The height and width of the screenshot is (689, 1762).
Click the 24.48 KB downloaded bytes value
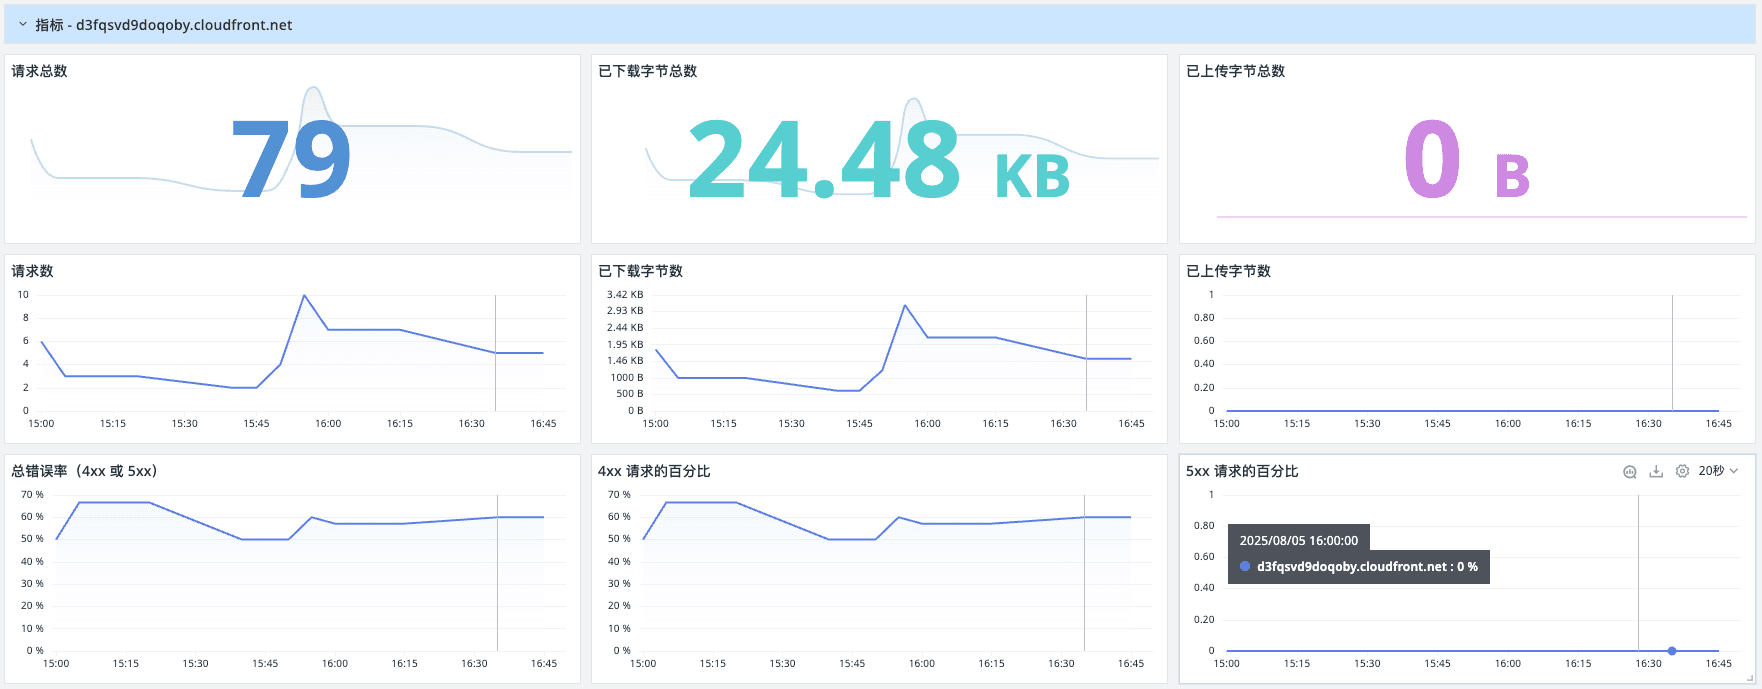[x=878, y=160]
